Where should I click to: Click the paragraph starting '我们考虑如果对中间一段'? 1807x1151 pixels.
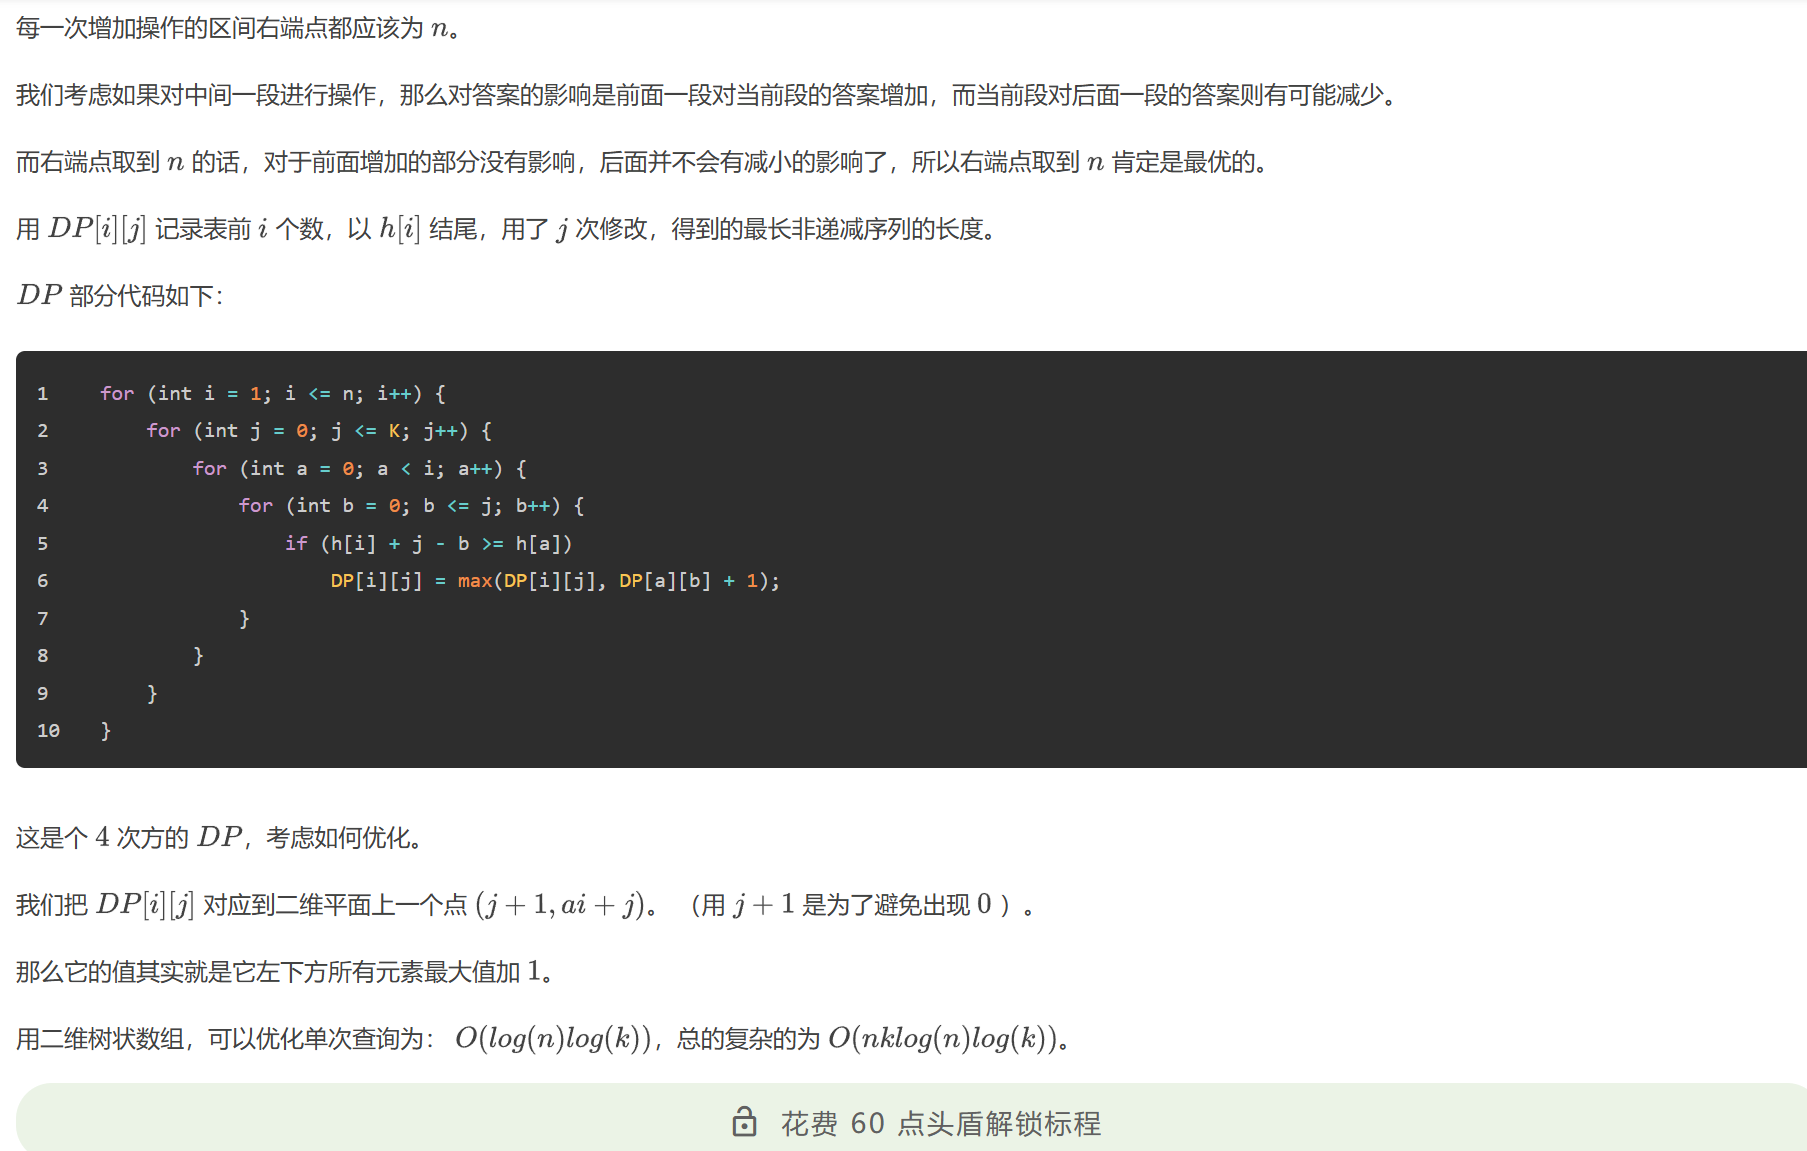coord(706,95)
